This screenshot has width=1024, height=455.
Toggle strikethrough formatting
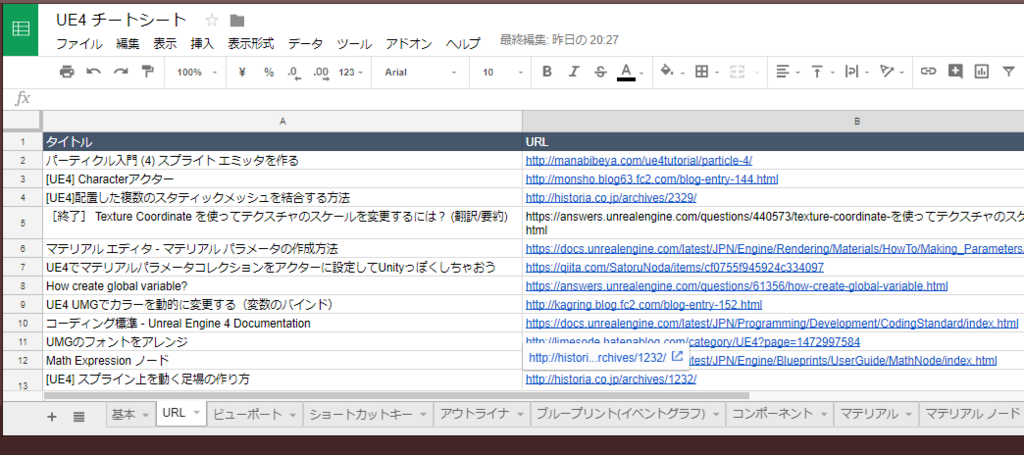(x=600, y=72)
